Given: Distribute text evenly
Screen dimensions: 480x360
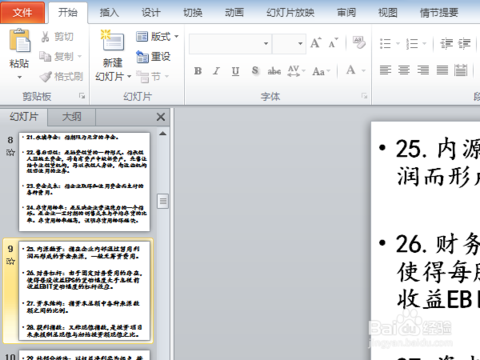Looking at the screenshot, I should click(461, 70).
